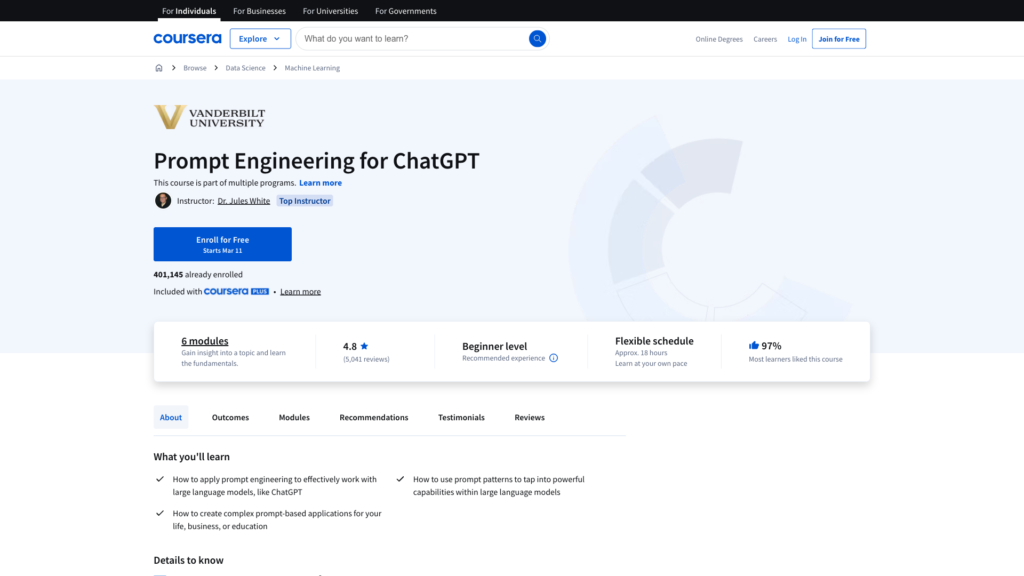Click the blue search magnifier button
Screen dimensions: 1024x576
pyautogui.click(x=537, y=39)
